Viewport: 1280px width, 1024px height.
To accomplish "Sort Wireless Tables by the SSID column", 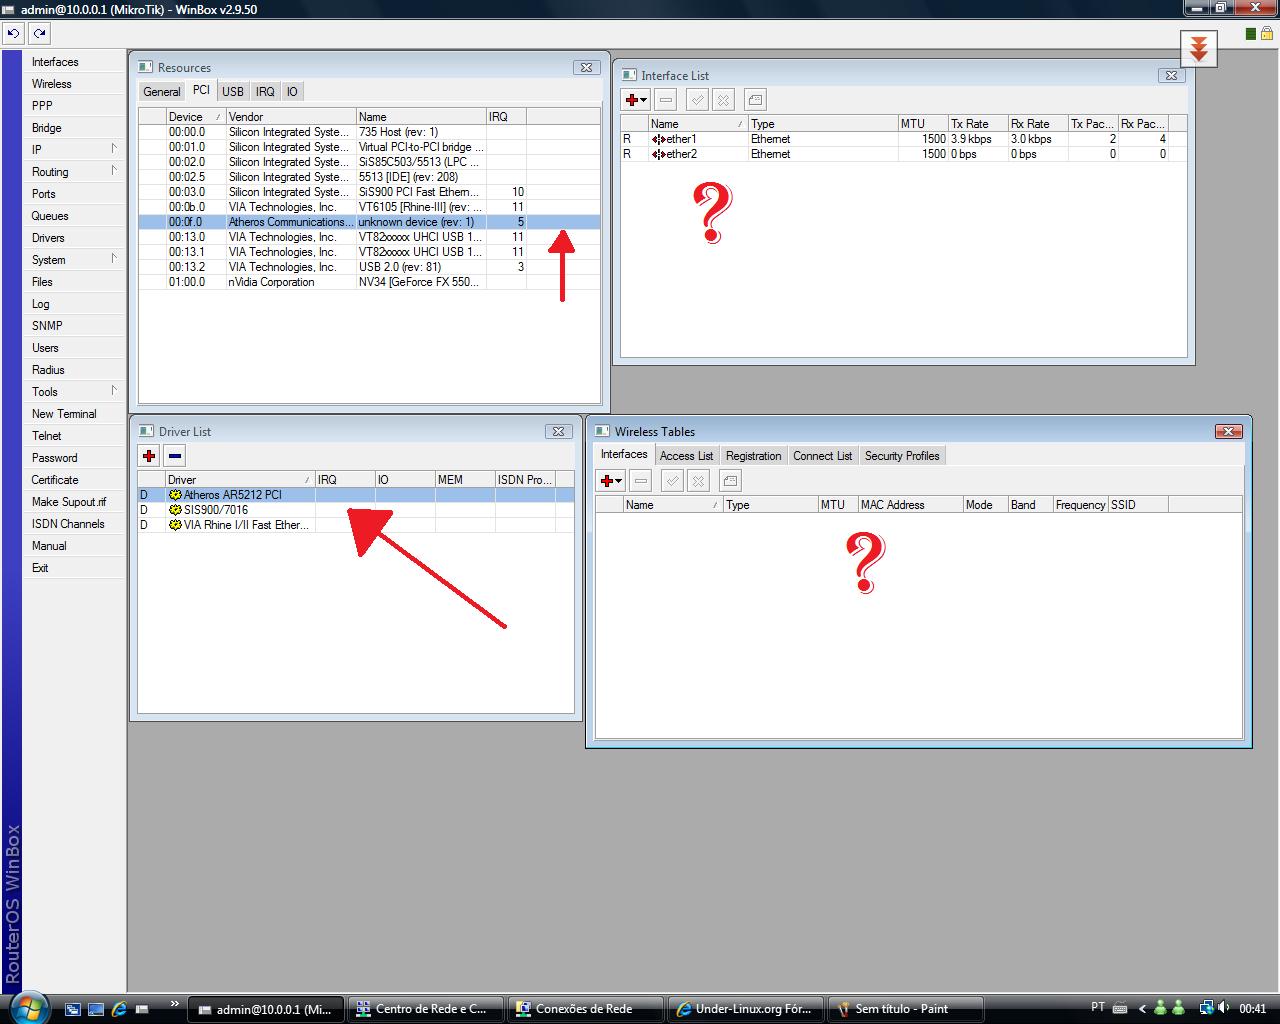I will (1138, 505).
